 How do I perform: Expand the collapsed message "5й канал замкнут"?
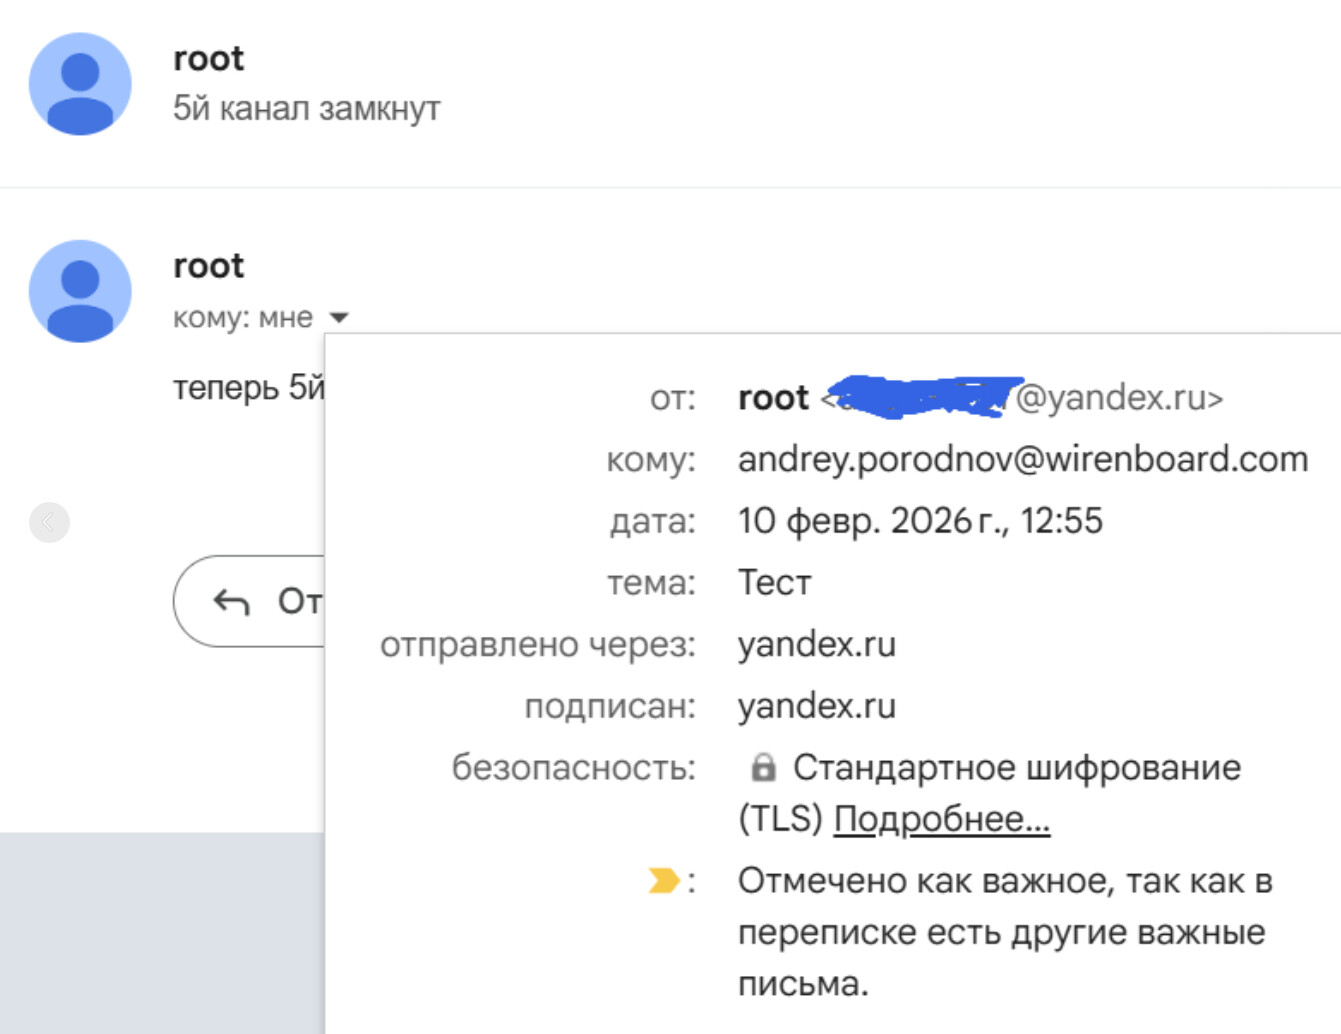click(x=306, y=108)
